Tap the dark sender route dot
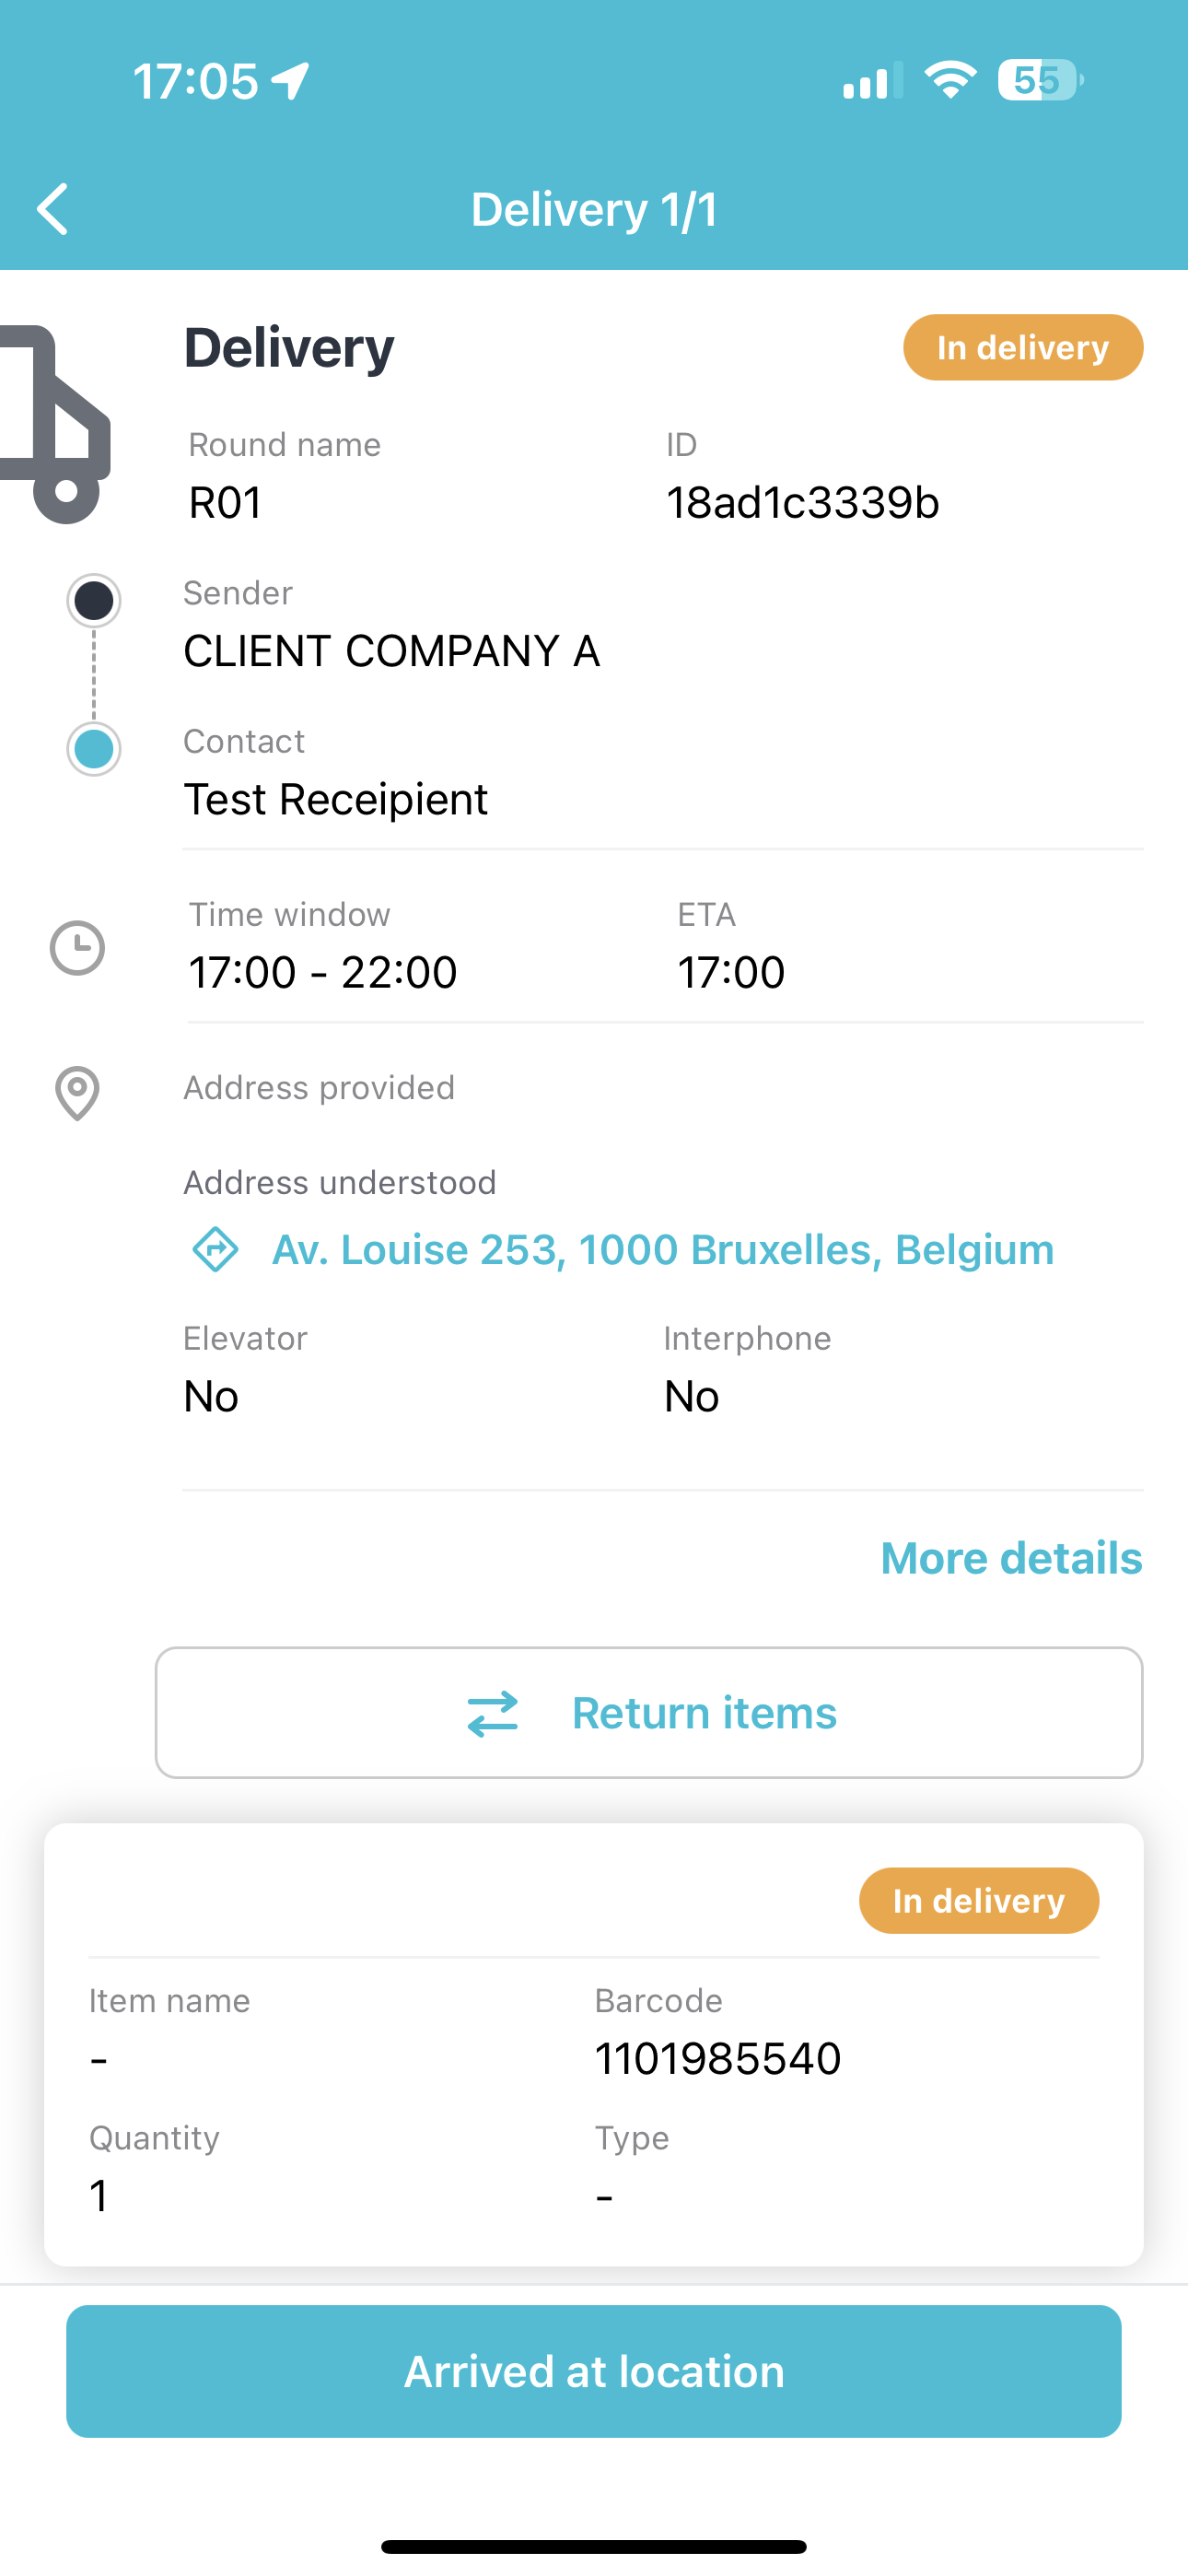Screen dimensions: 1188x2576 94,601
